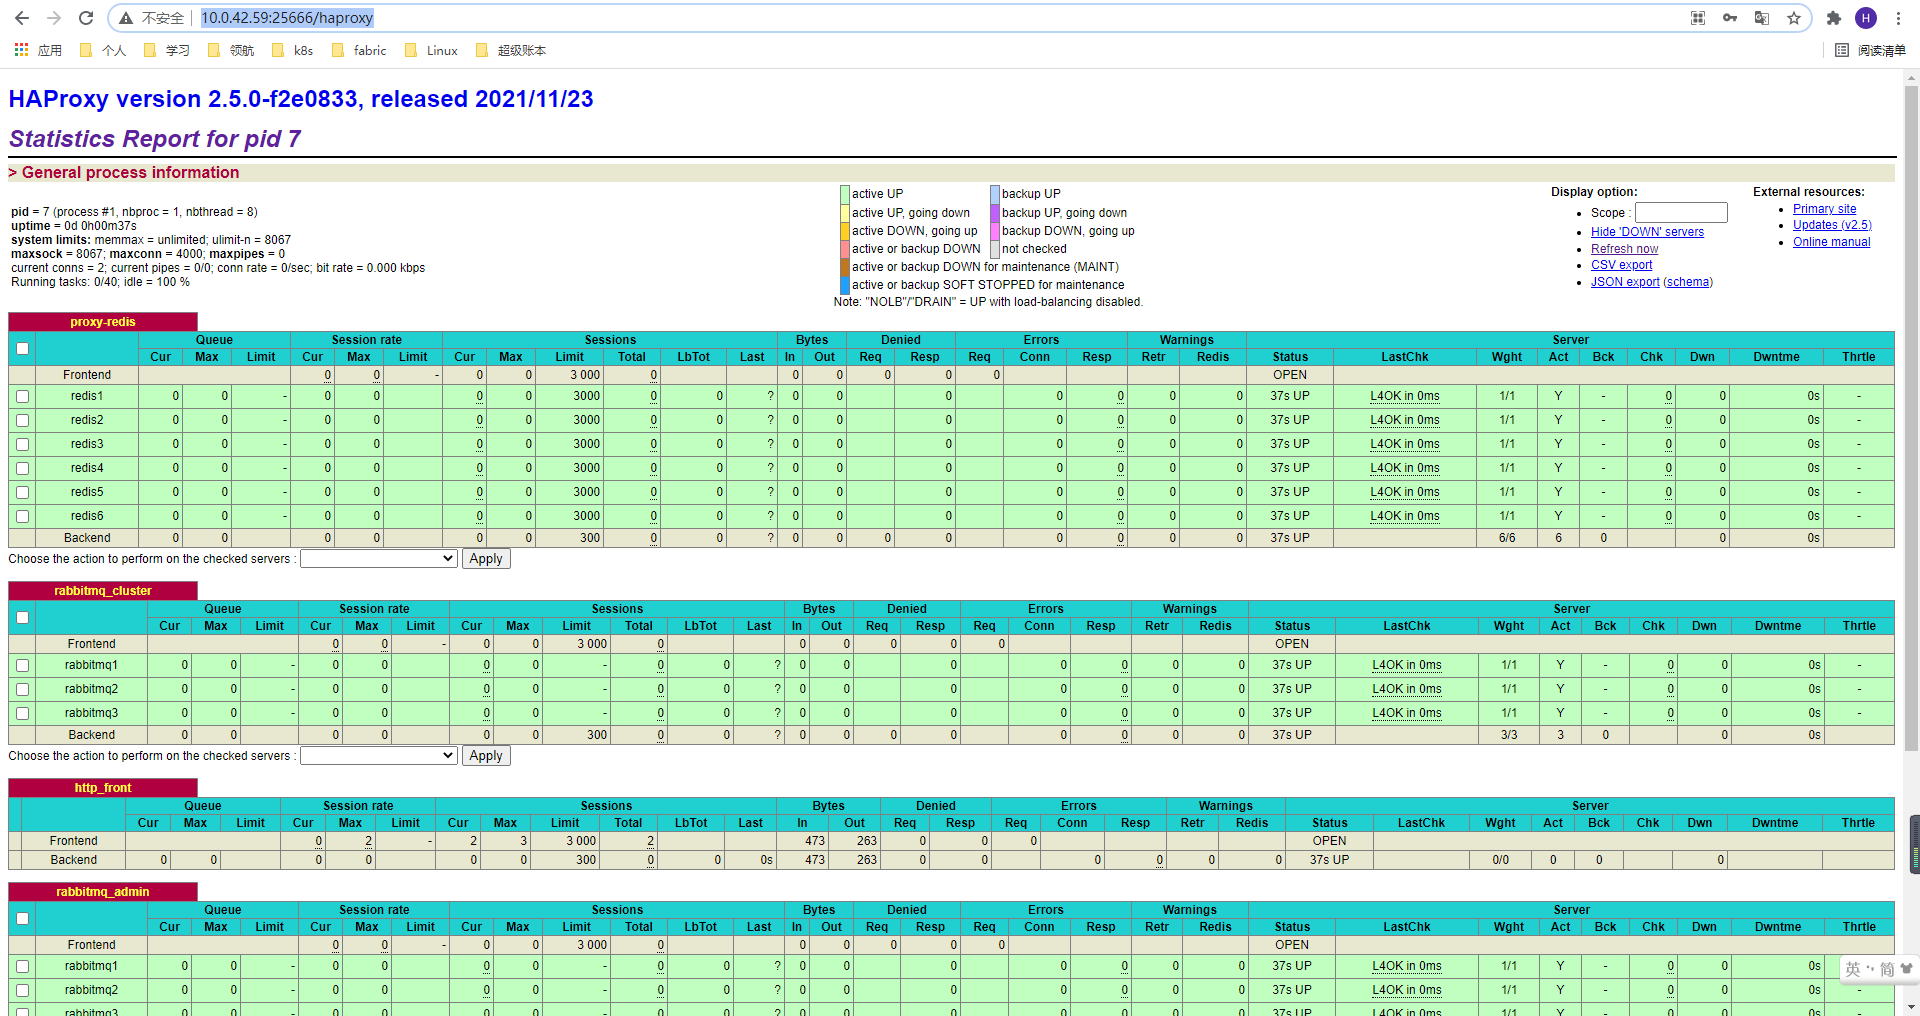Click the General process information heading
The image size is (1920, 1016).
(x=131, y=173)
